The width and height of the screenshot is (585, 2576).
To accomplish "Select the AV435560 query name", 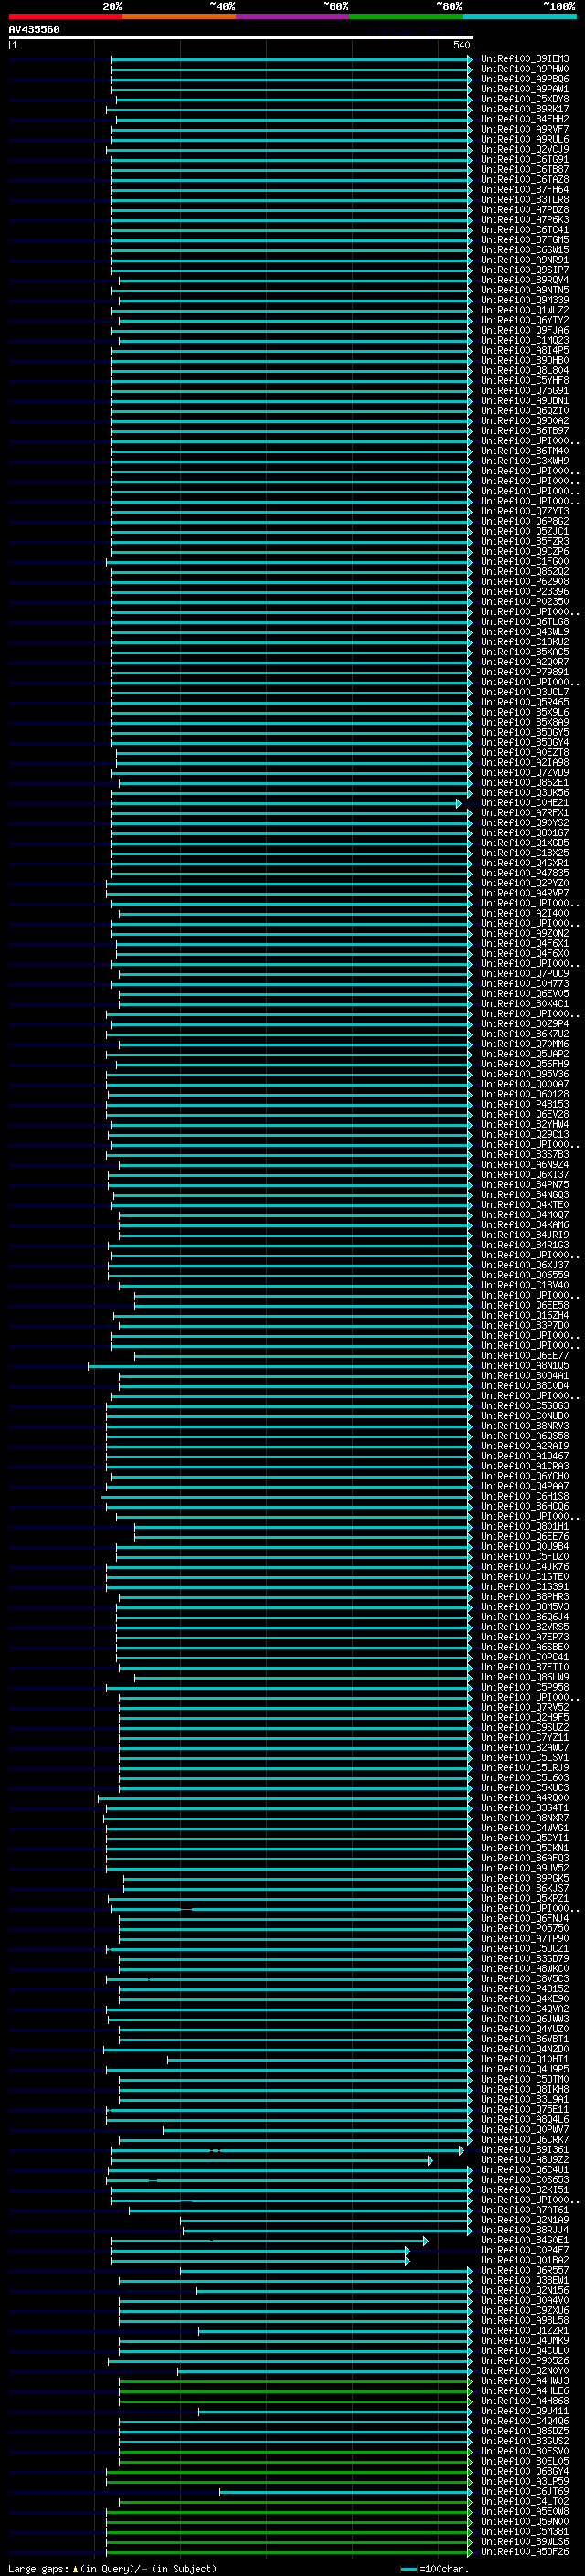I will (34, 29).
